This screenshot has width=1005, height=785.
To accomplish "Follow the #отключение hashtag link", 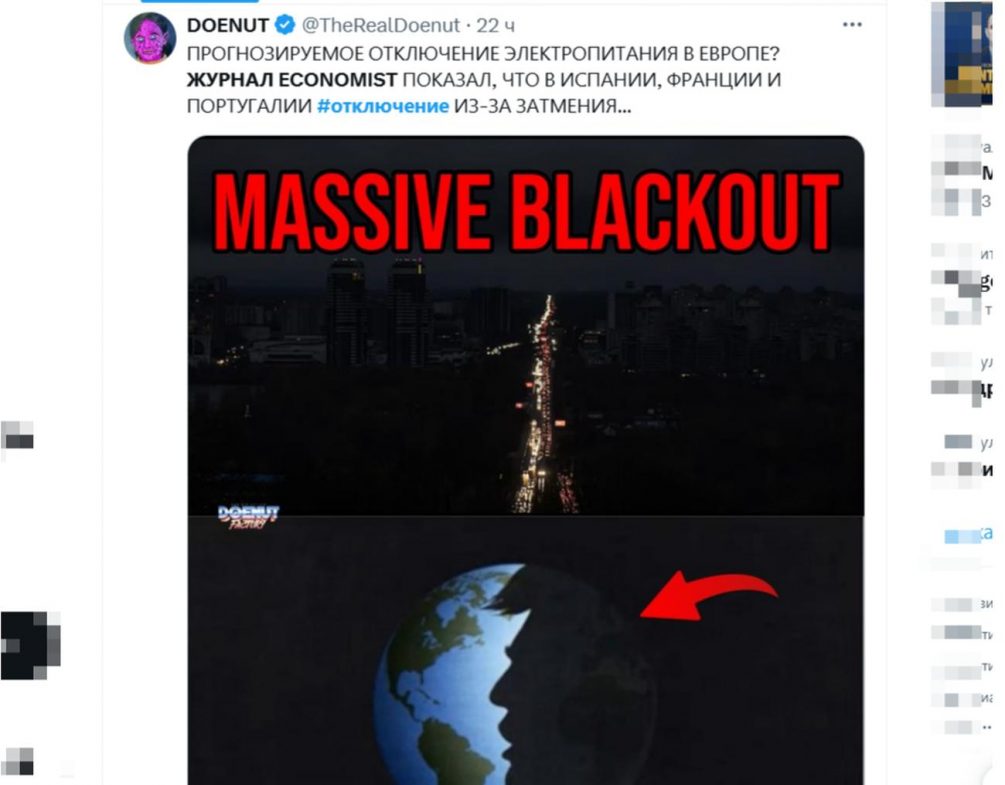I will pyautogui.click(x=383, y=106).
